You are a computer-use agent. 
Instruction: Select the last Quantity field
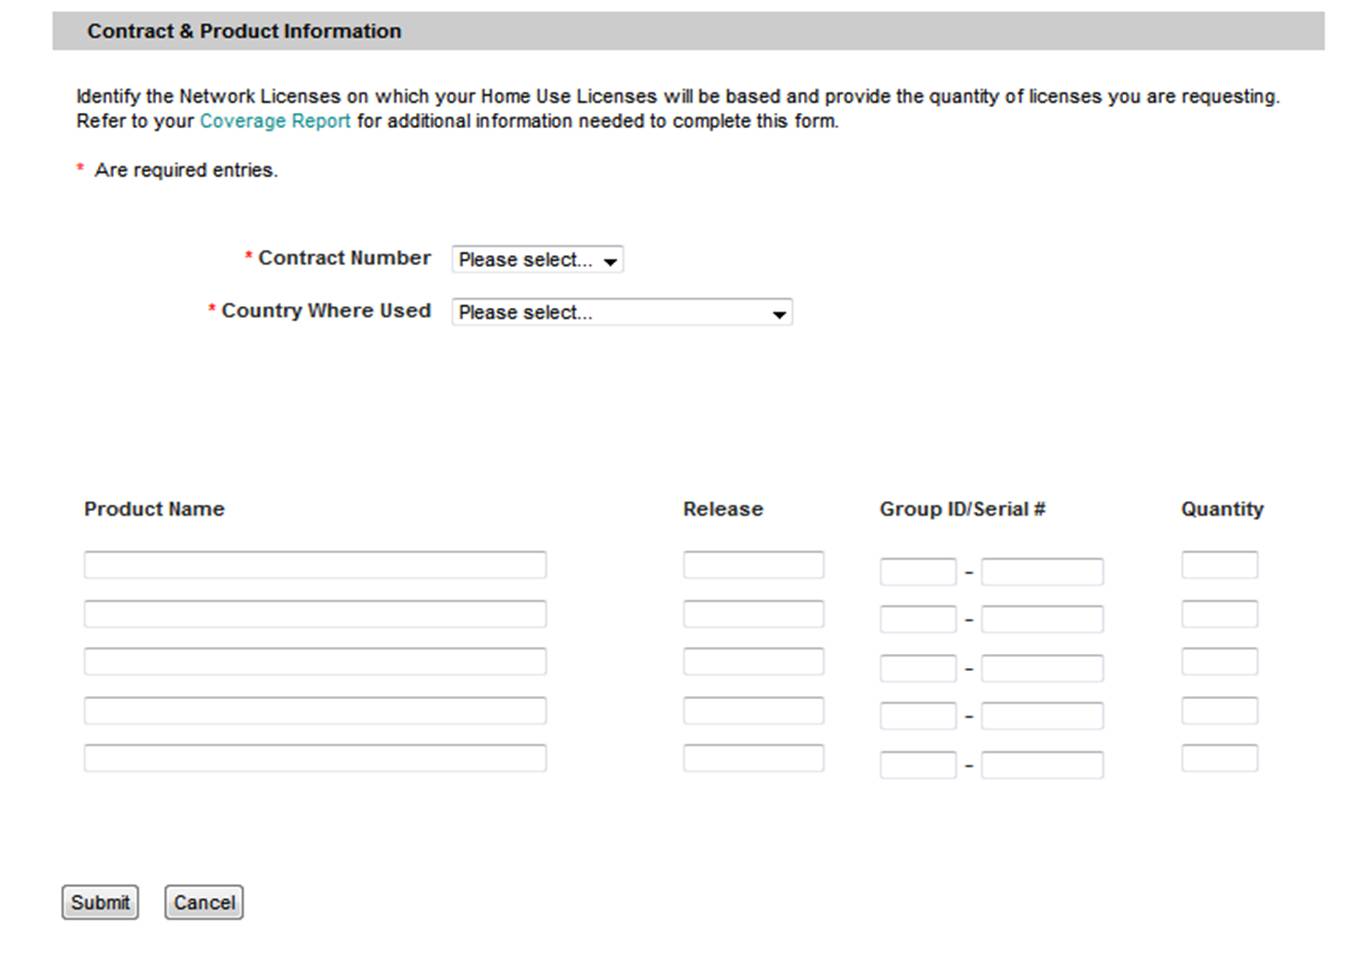(x=1219, y=757)
